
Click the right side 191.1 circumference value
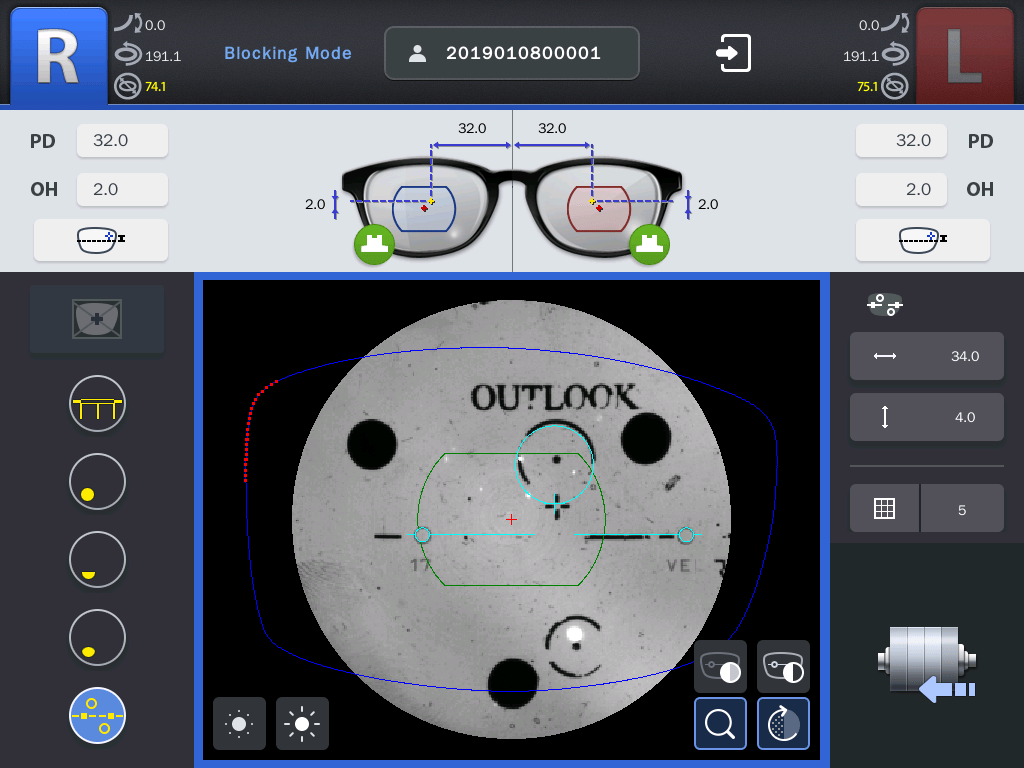pos(860,56)
